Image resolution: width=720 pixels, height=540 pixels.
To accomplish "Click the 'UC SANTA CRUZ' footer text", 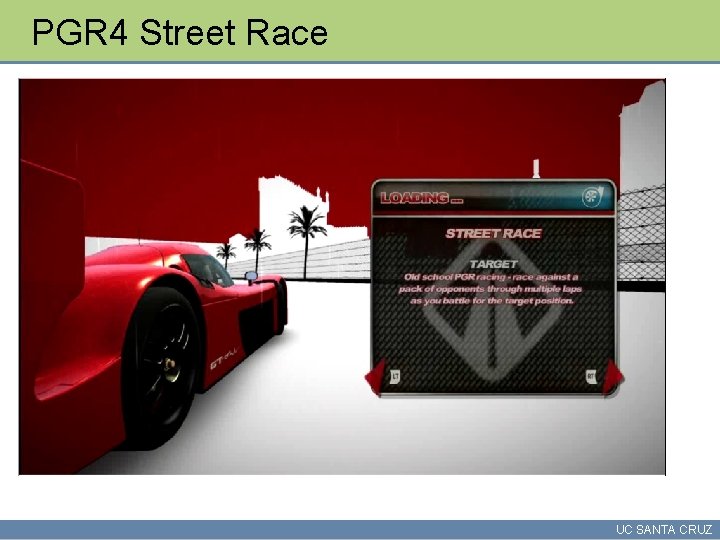I will pos(664,529).
